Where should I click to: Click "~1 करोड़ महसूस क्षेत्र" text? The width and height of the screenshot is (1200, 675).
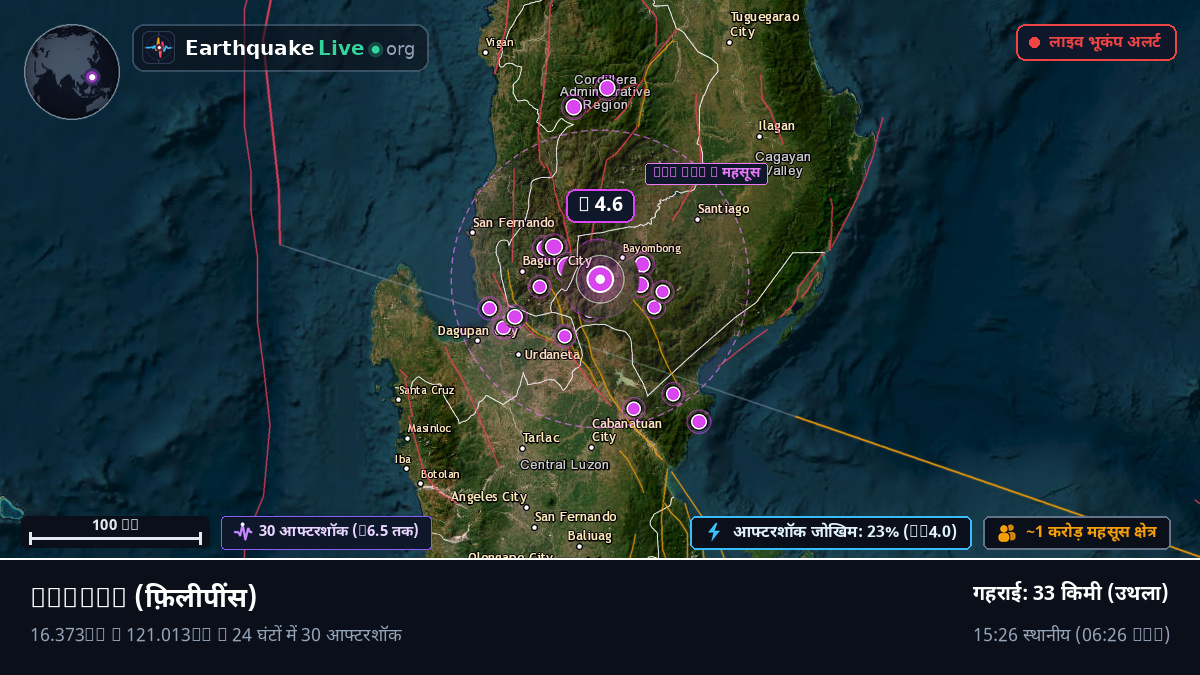pyautogui.click(x=1091, y=533)
